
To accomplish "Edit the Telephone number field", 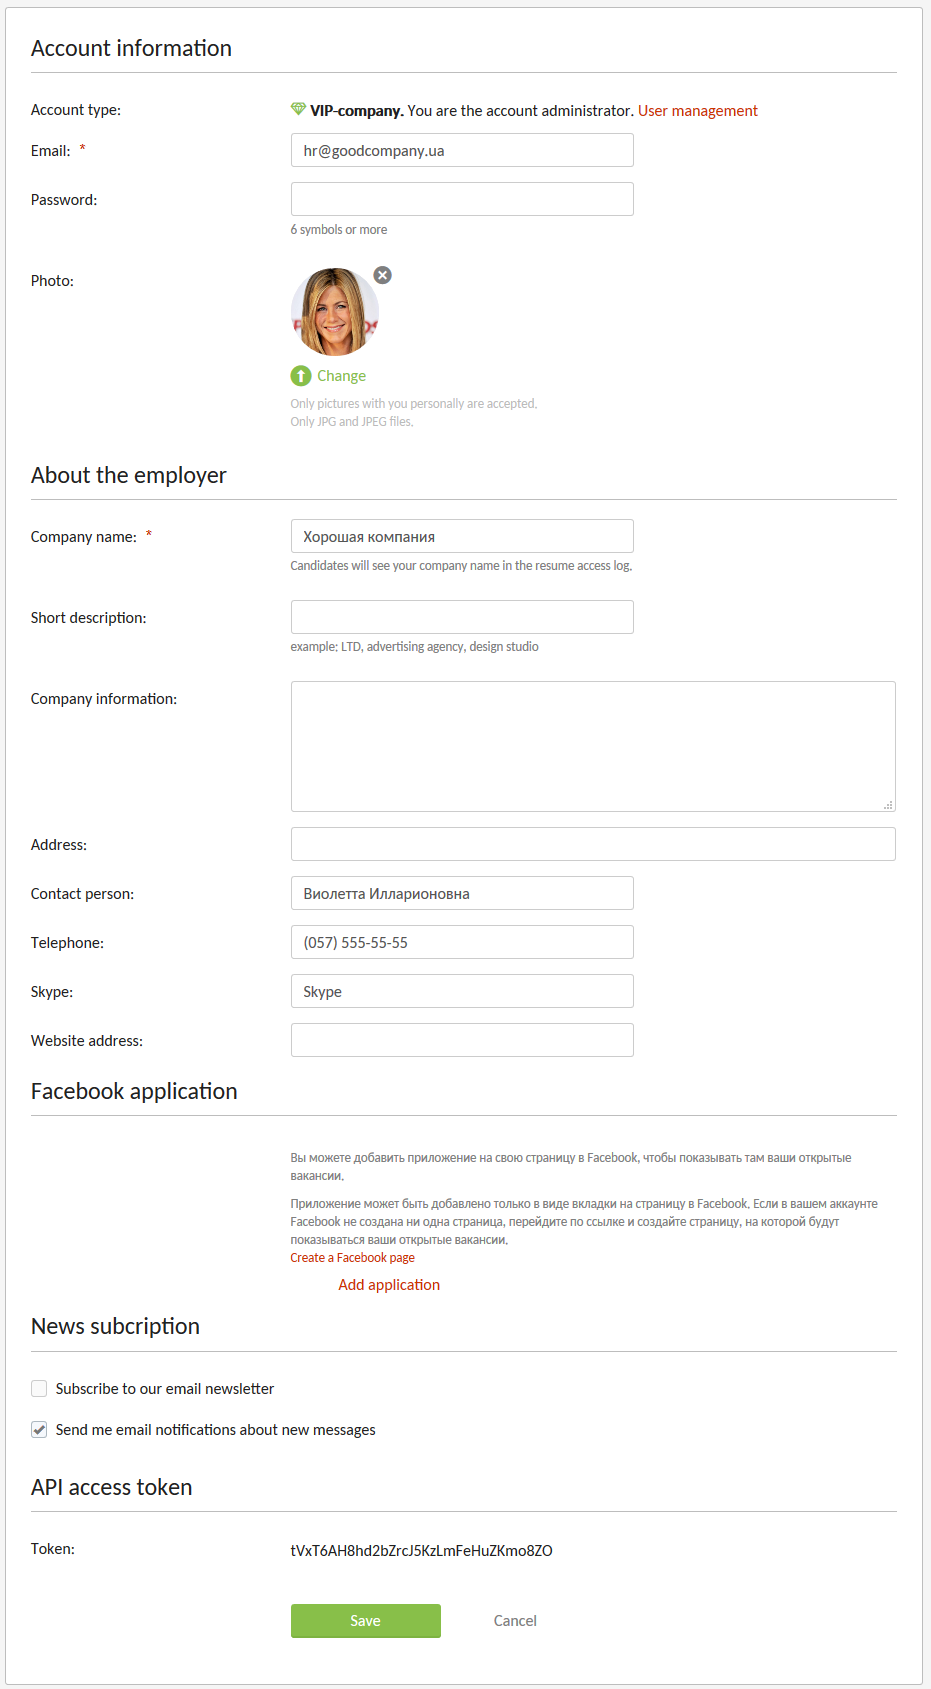I will click(x=462, y=942).
